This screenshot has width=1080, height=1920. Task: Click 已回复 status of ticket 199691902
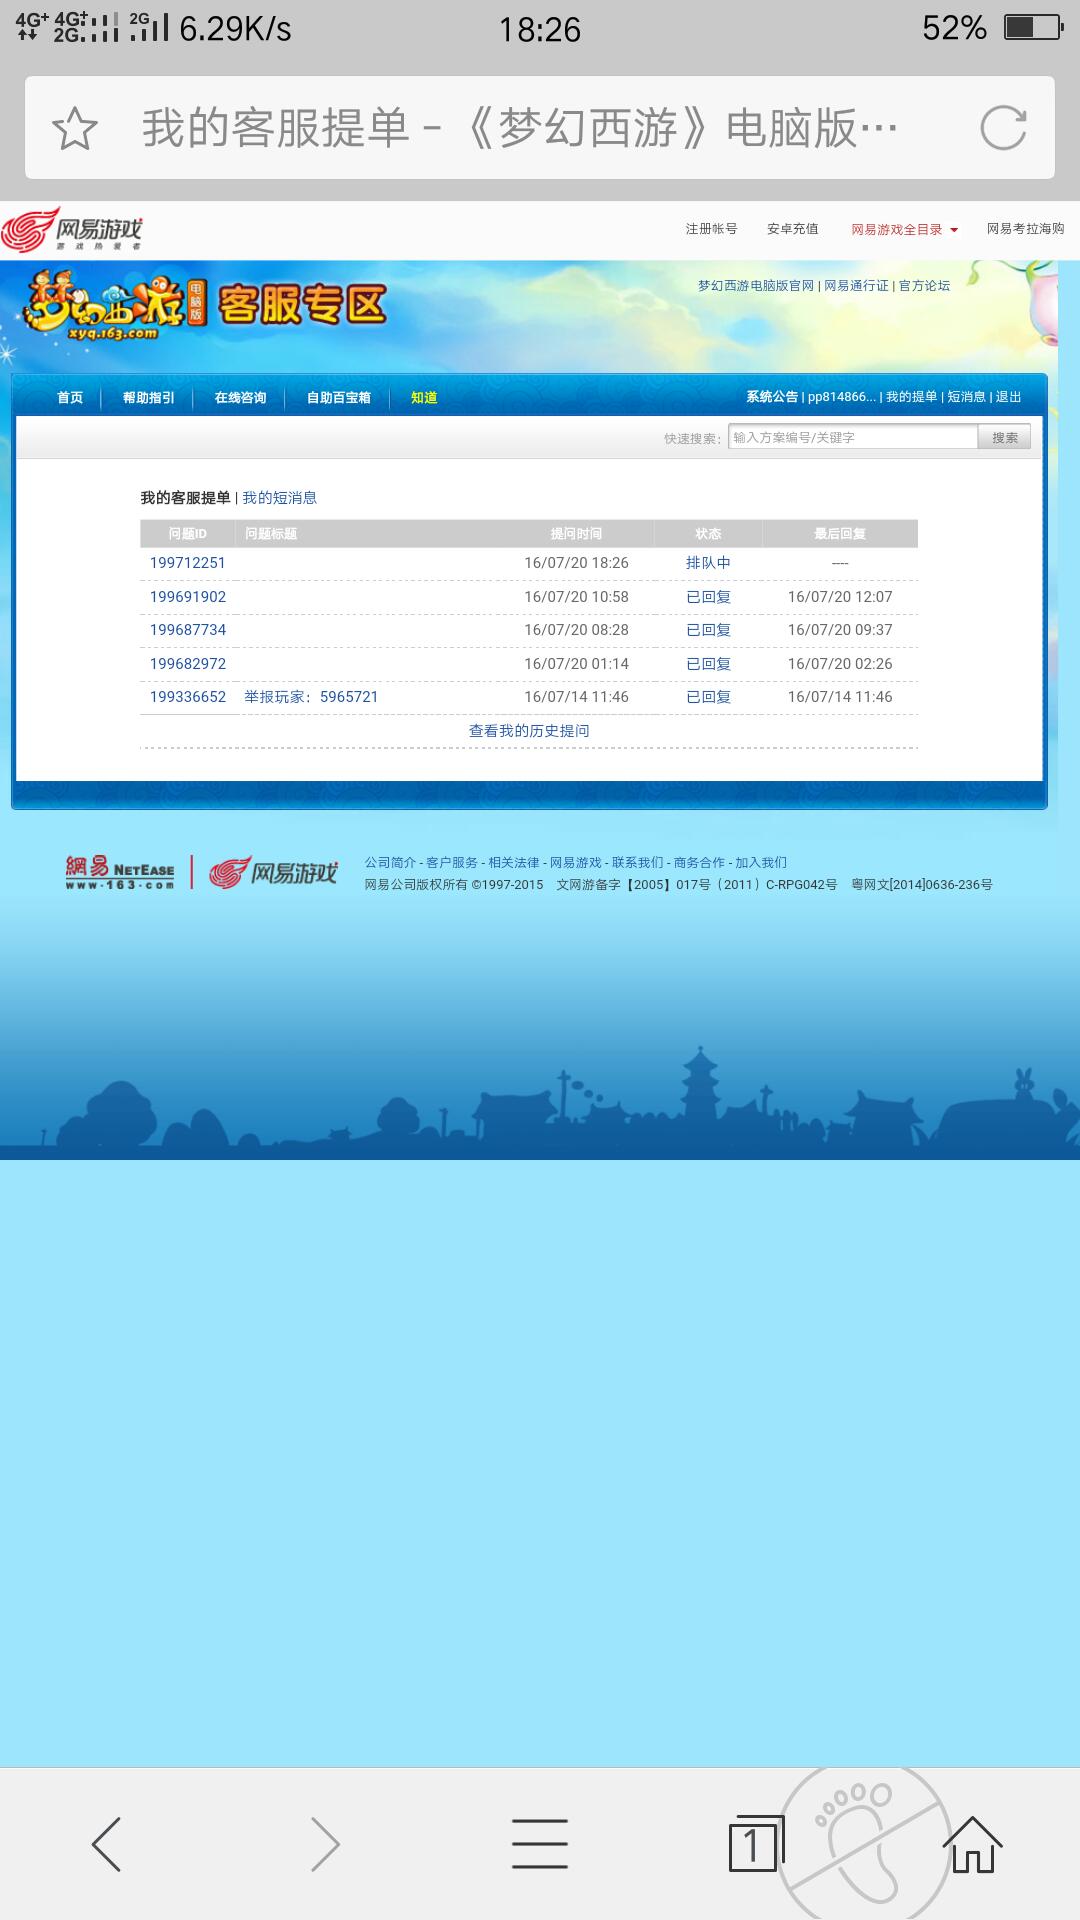click(x=708, y=597)
